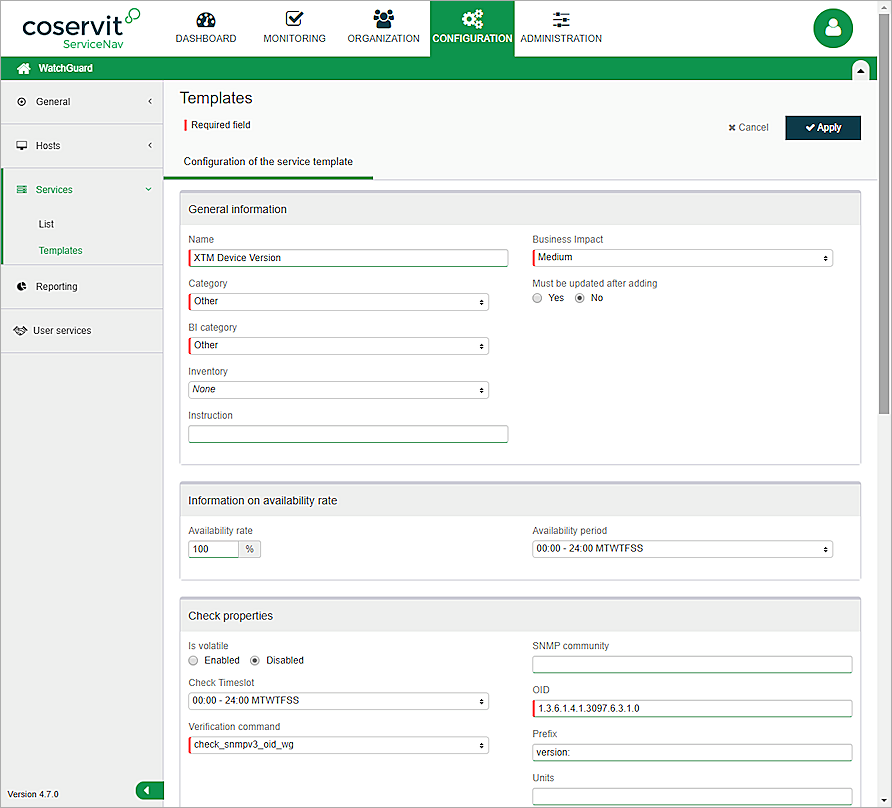Collapse the green header bar arrow

859,69
